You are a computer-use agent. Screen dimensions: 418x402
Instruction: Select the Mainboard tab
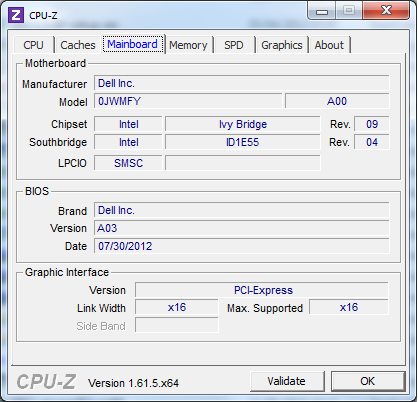point(133,44)
